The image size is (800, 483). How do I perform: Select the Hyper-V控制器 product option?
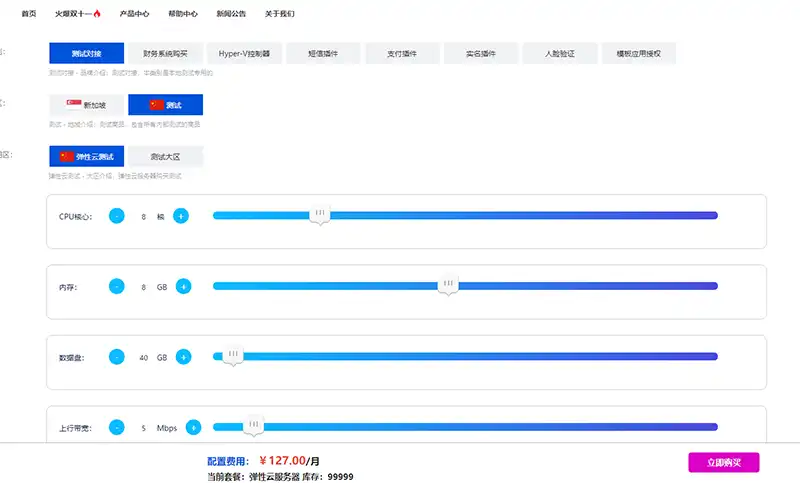click(244, 54)
